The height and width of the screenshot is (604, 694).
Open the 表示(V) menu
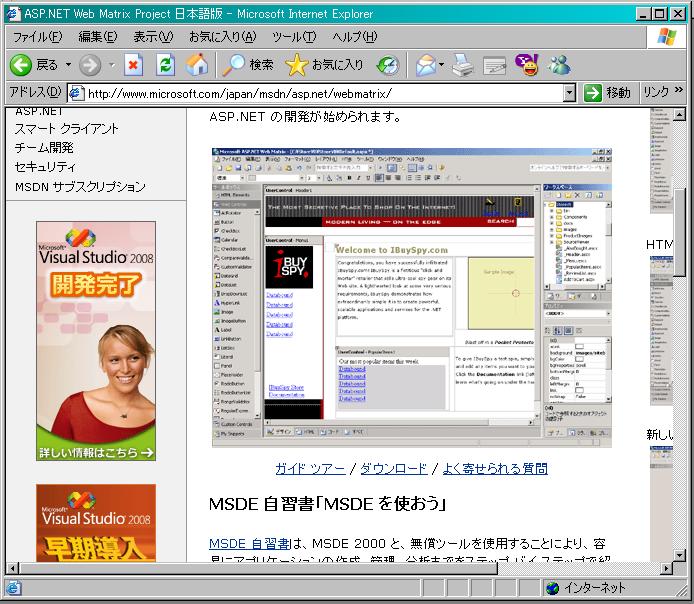[x=153, y=37]
